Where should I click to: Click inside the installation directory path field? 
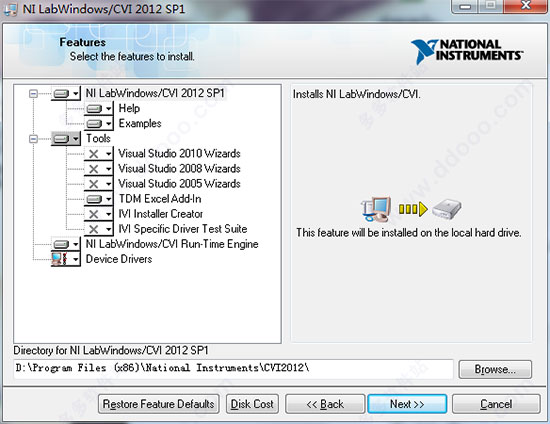(x=233, y=369)
